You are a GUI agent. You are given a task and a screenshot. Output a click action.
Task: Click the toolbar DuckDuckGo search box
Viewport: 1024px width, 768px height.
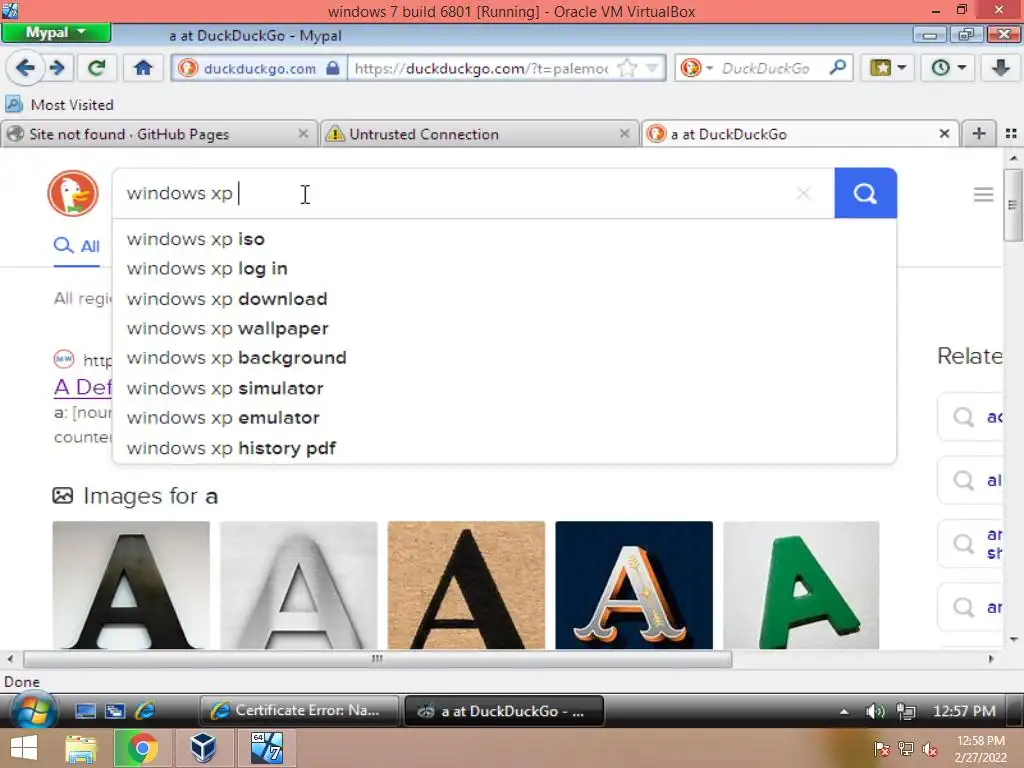tap(765, 68)
